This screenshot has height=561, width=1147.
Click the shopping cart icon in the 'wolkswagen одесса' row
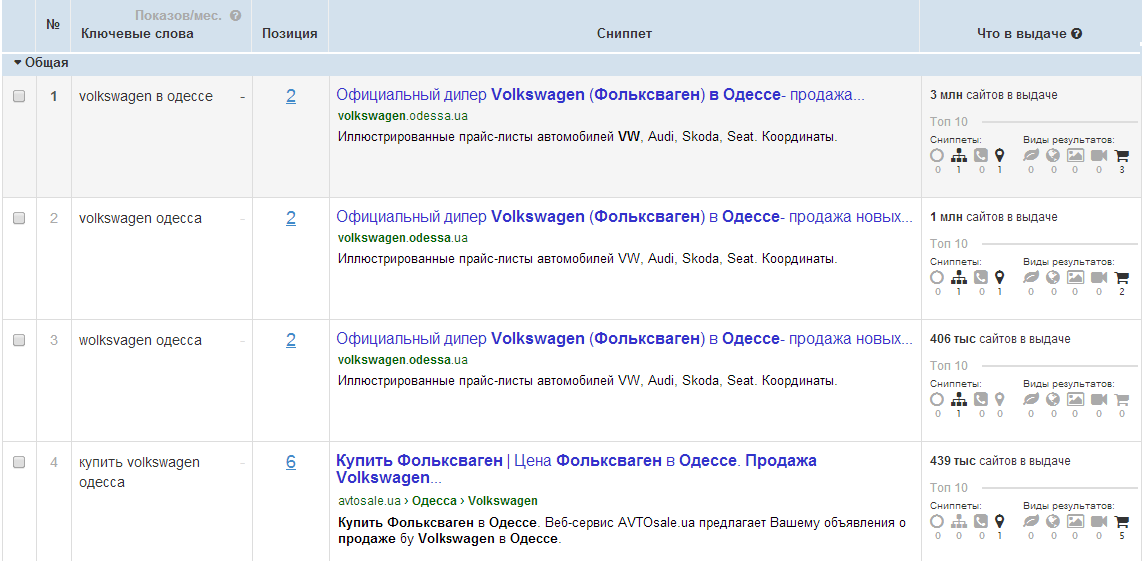pos(1121,400)
